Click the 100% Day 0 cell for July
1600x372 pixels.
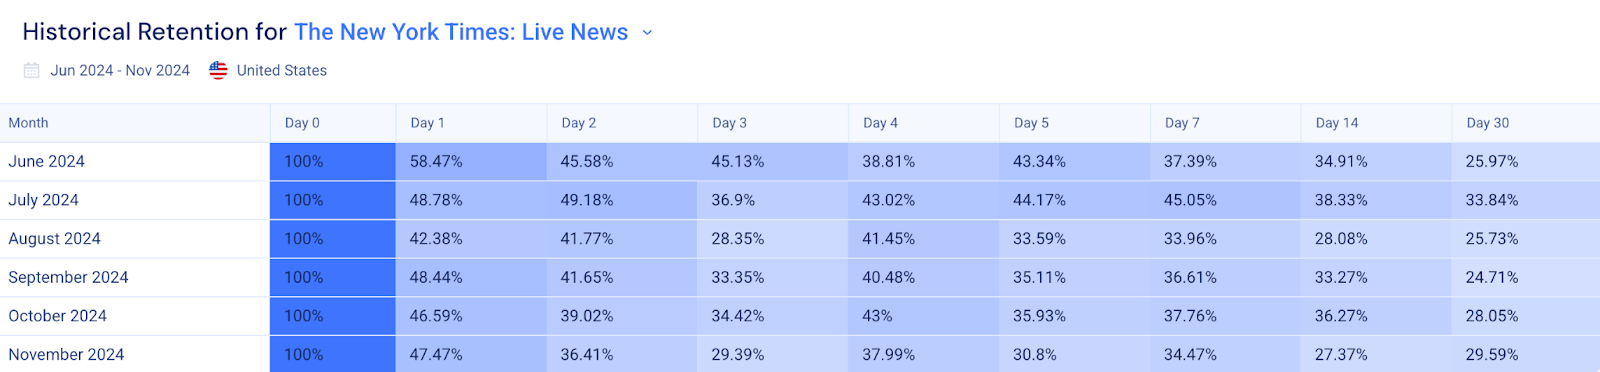tap(333, 200)
